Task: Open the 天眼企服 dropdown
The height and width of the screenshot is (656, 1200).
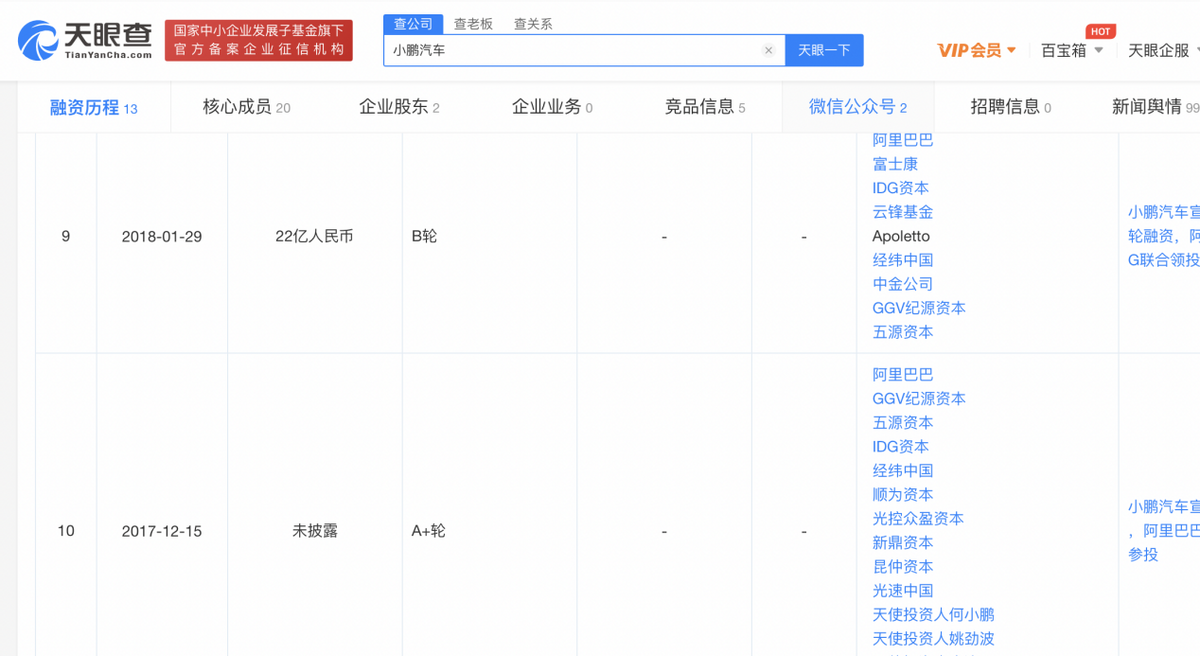Action: (x=1163, y=50)
